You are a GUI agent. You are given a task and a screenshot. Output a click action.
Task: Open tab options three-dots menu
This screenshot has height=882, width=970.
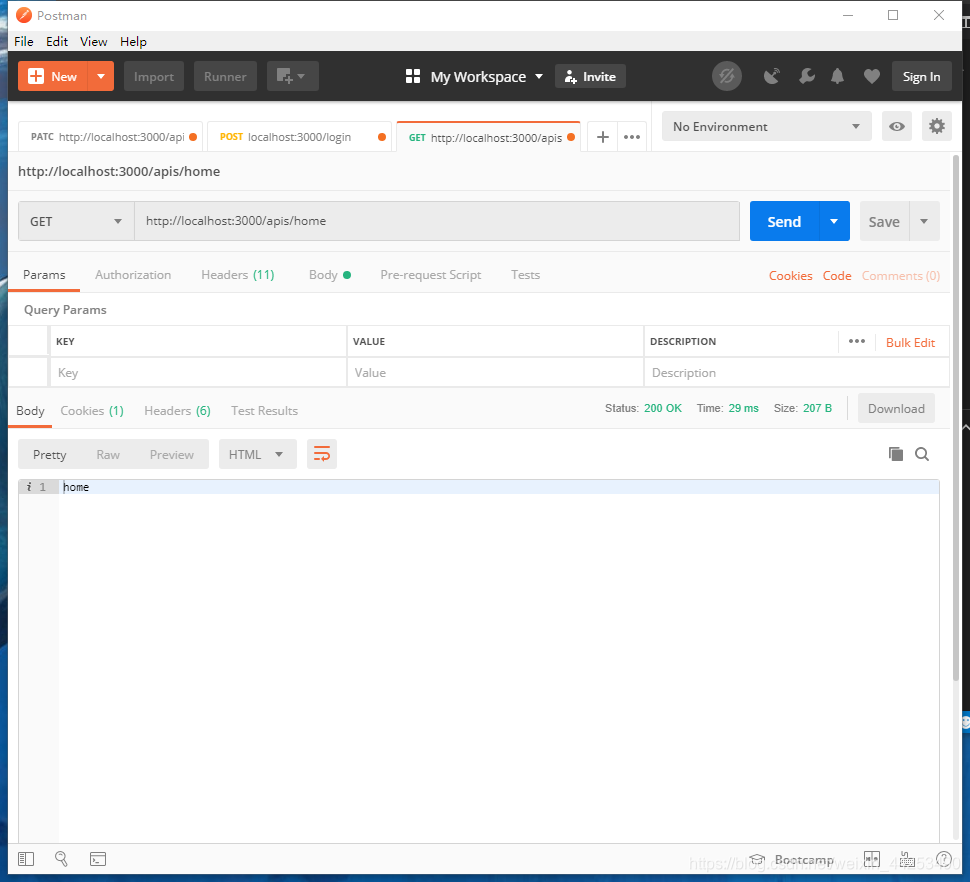click(632, 137)
